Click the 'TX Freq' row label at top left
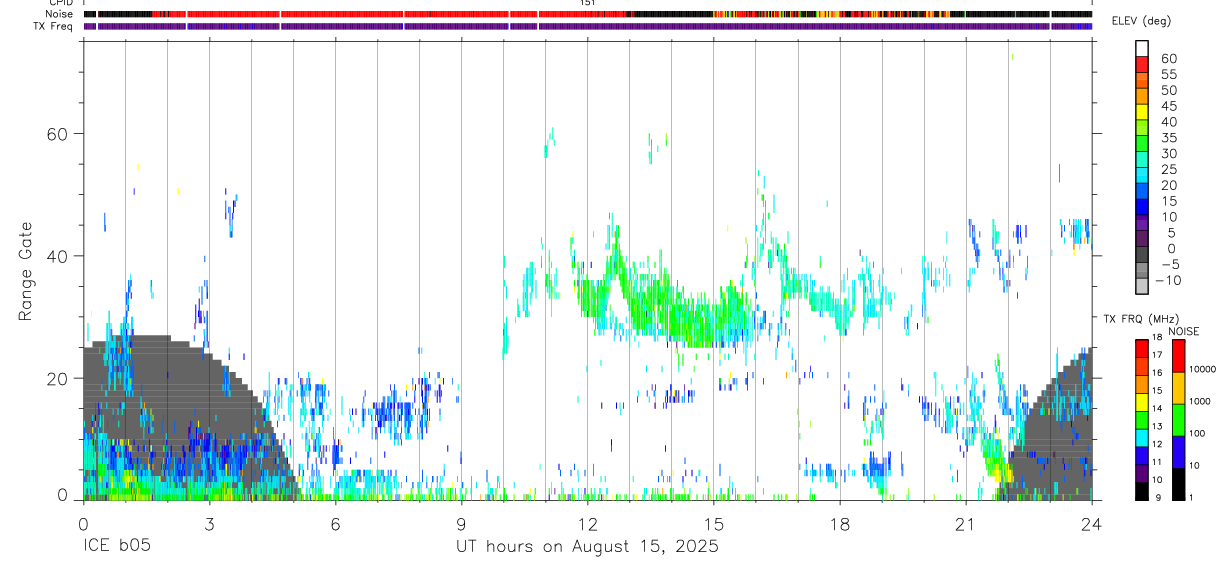The image size is (1228, 567). 54,26
